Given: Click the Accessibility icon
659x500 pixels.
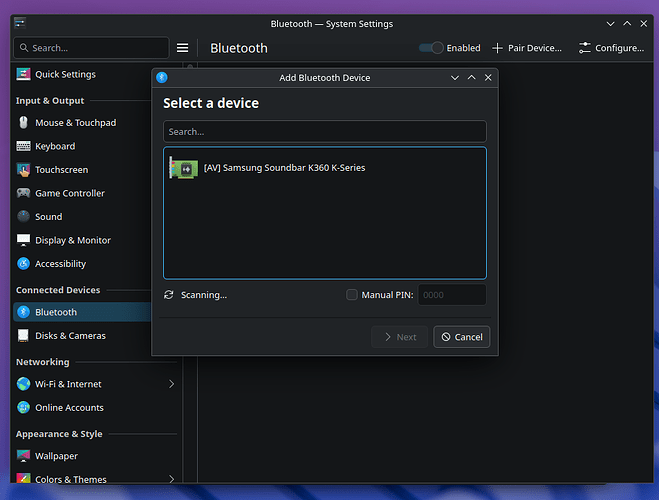Looking at the screenshot, I should click(x=24, y=264).
